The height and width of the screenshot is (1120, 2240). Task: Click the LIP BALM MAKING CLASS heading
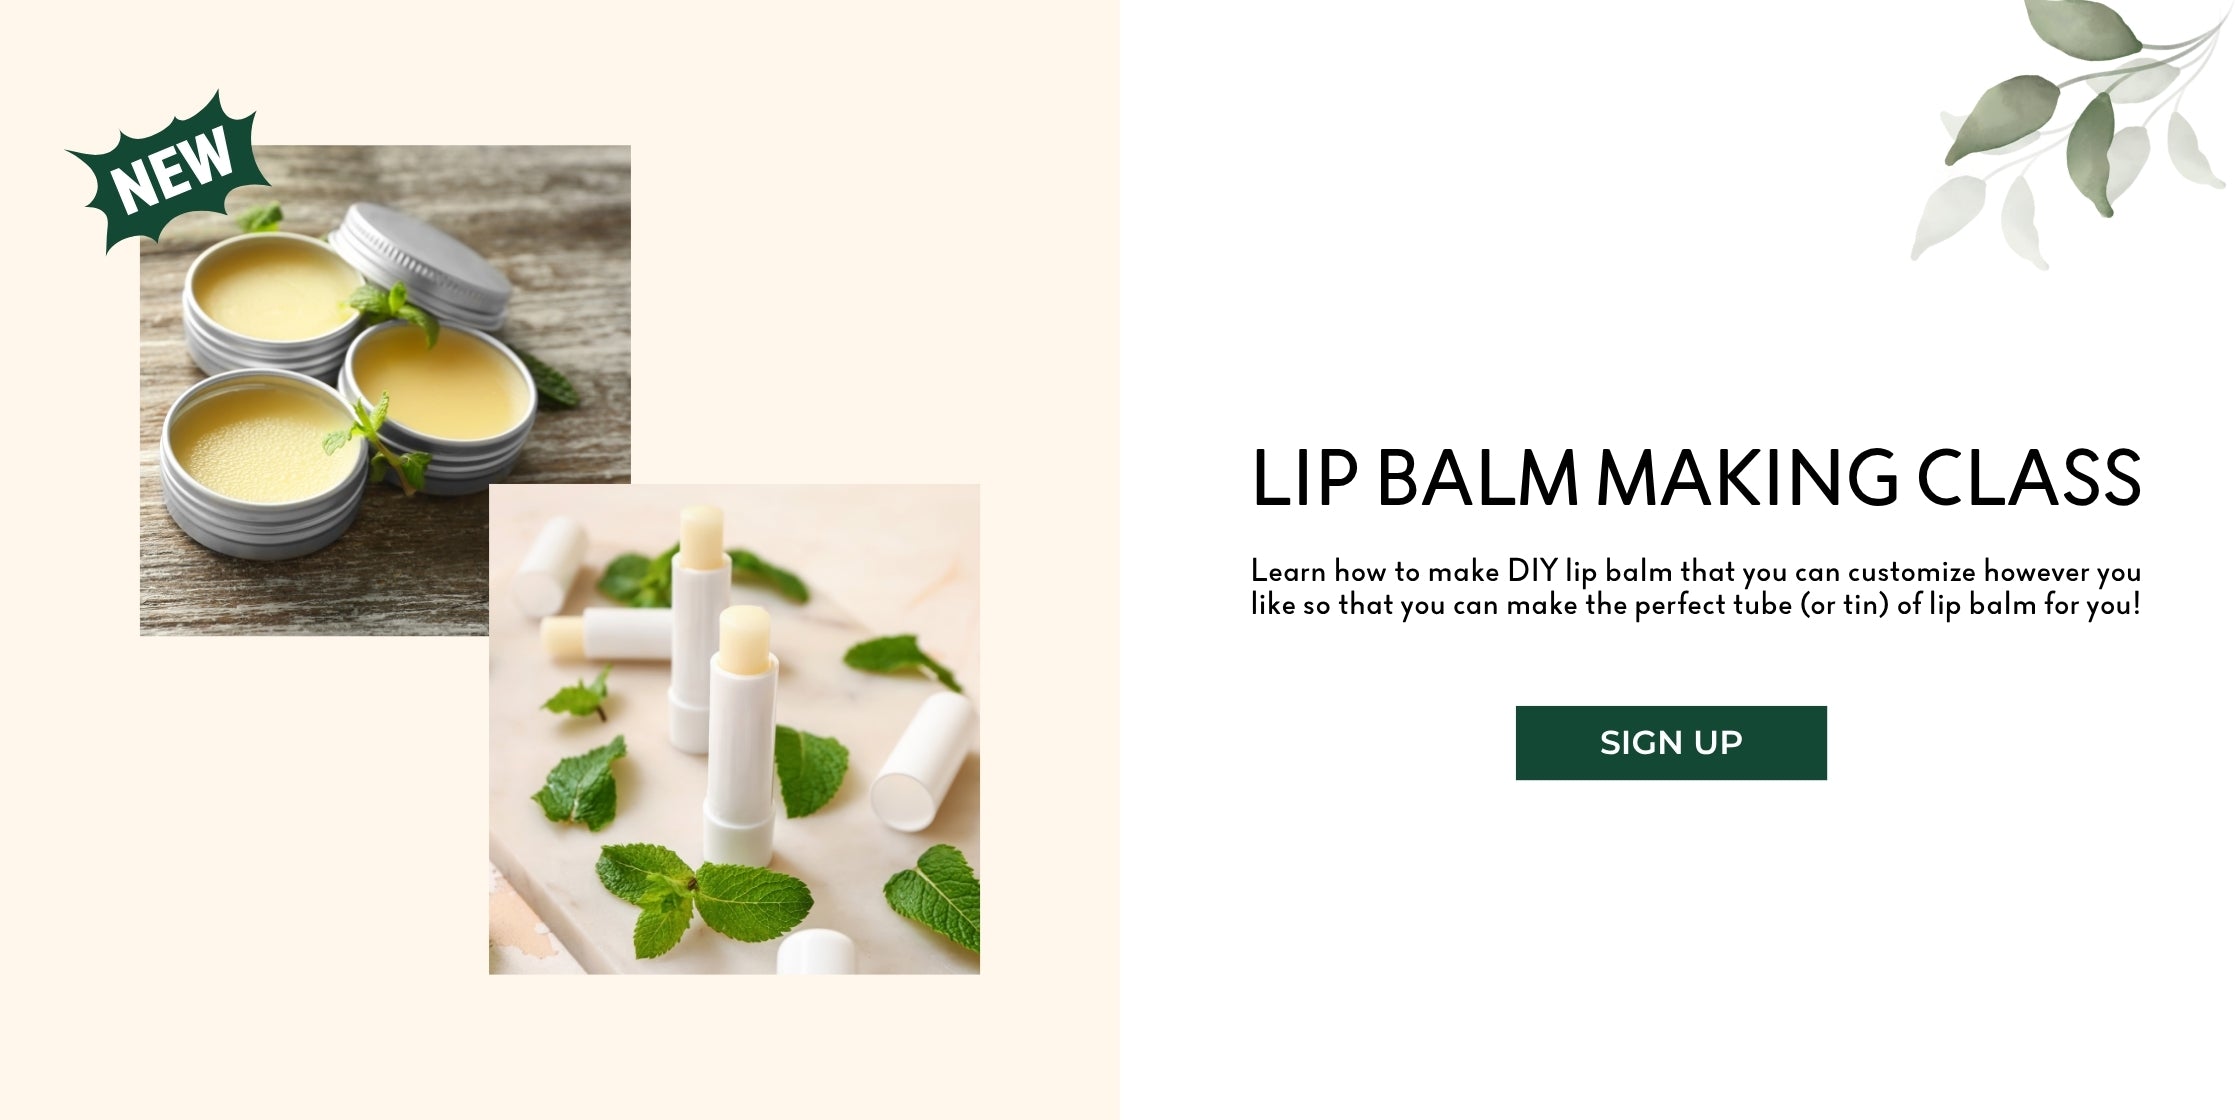[x=1696, y=478]
